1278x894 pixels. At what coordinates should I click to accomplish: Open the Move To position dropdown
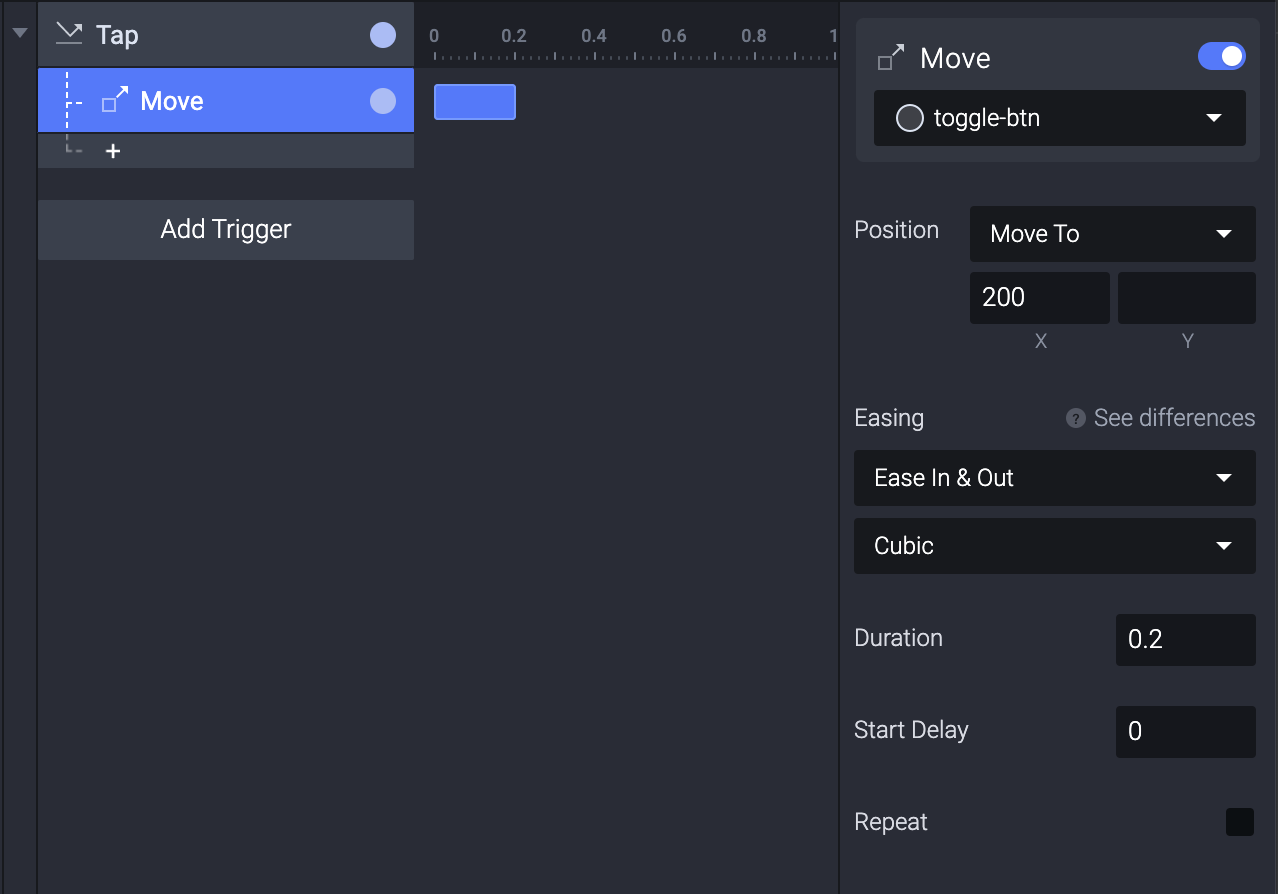(1113, 234)
